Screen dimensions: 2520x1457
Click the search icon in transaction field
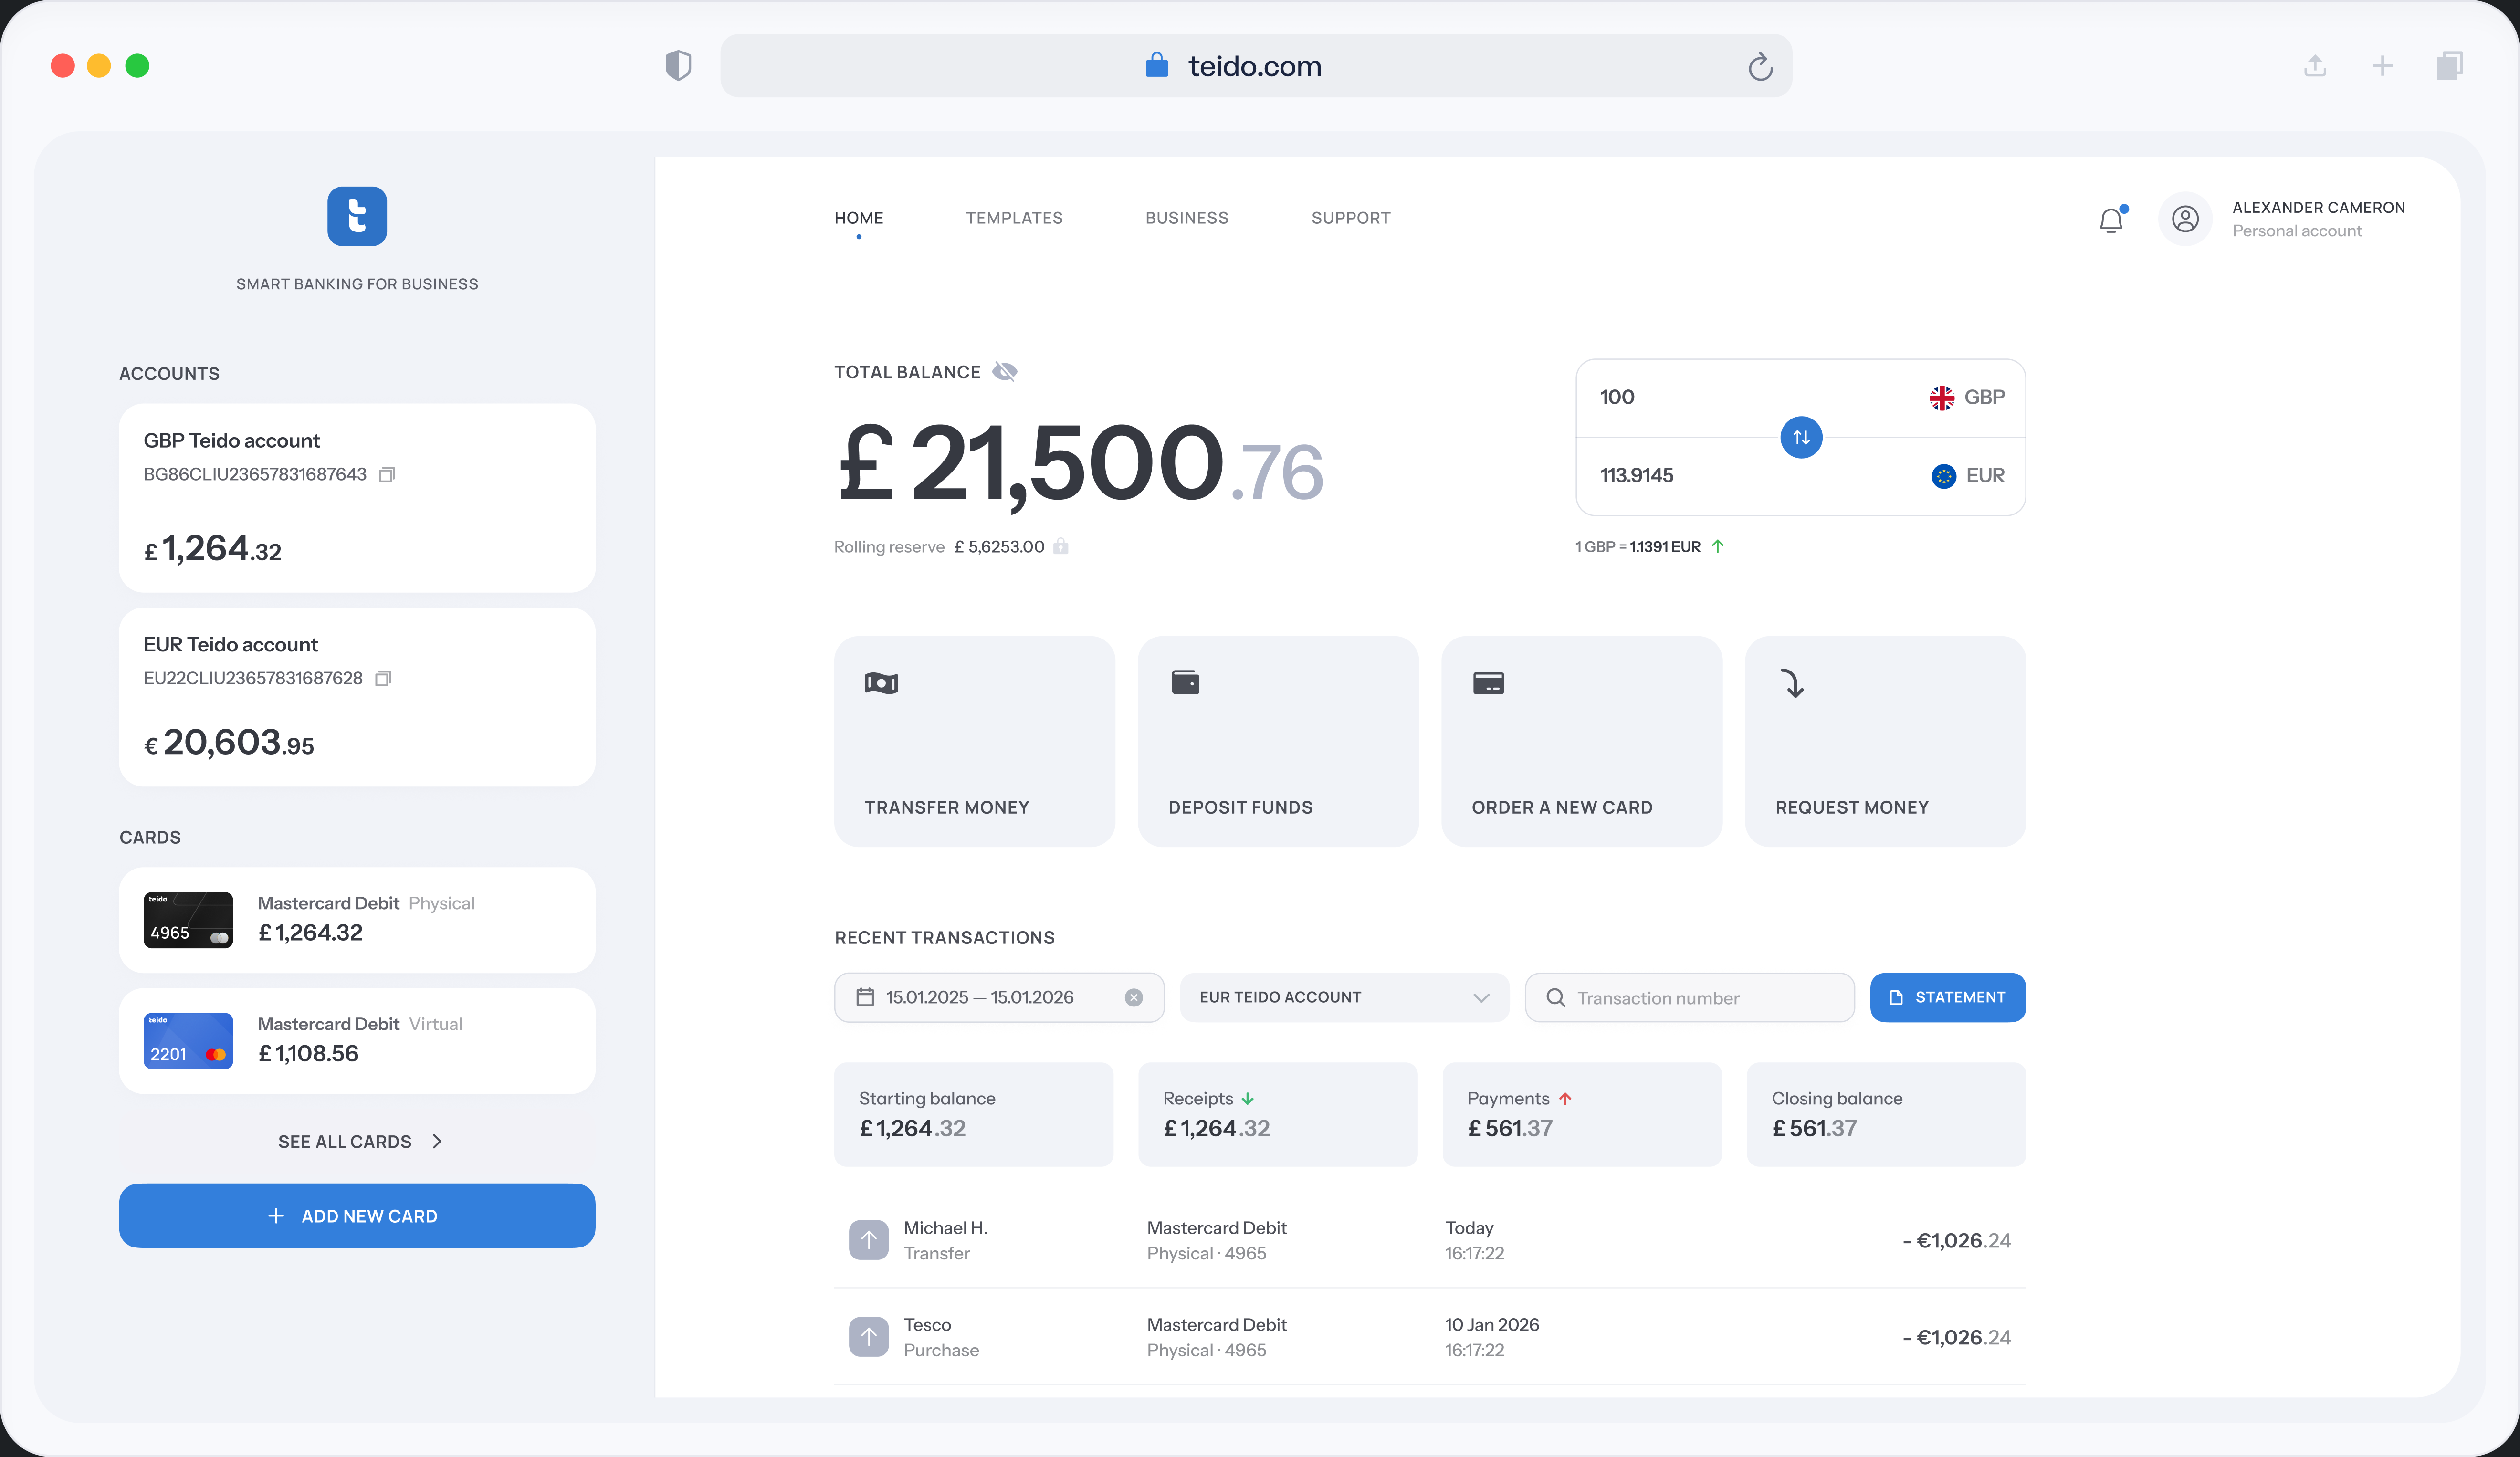click(x=1556, y=997)
